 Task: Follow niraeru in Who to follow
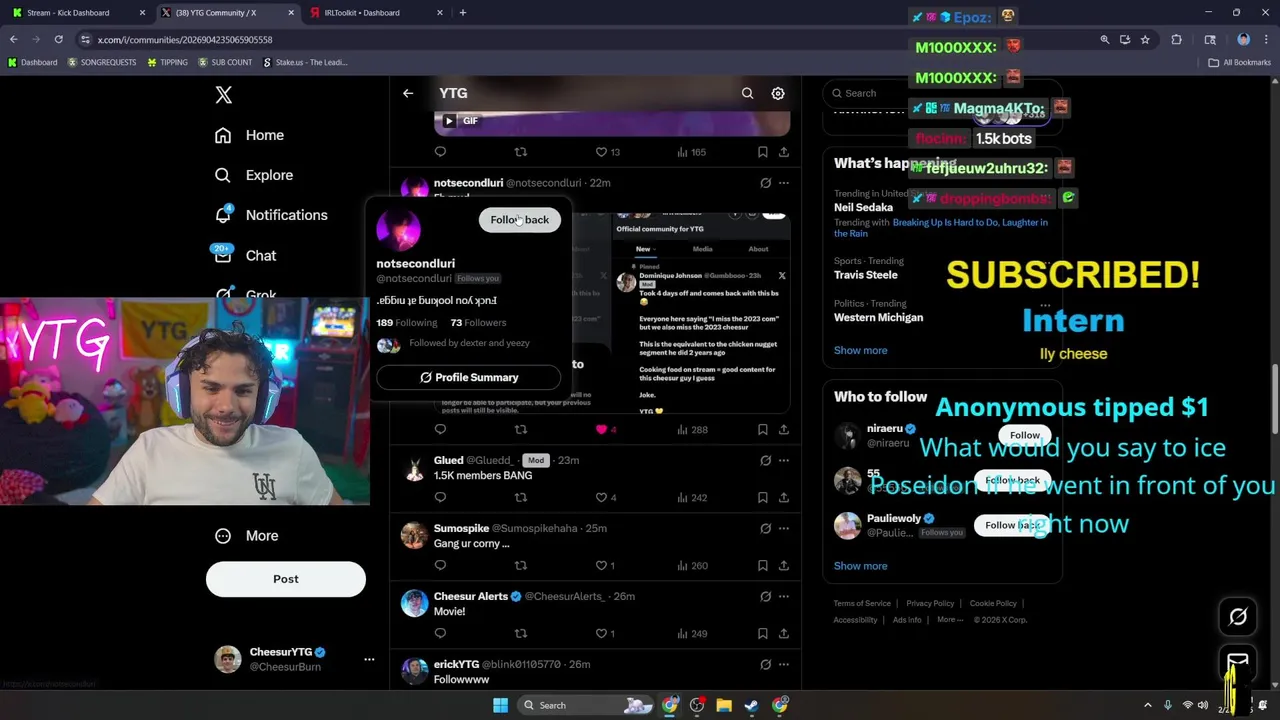[1025, 435]
